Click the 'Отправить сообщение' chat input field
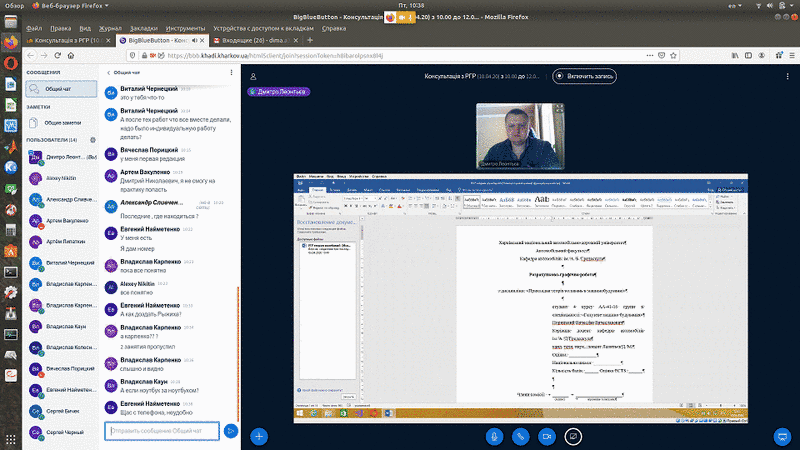 coord(160,431)
